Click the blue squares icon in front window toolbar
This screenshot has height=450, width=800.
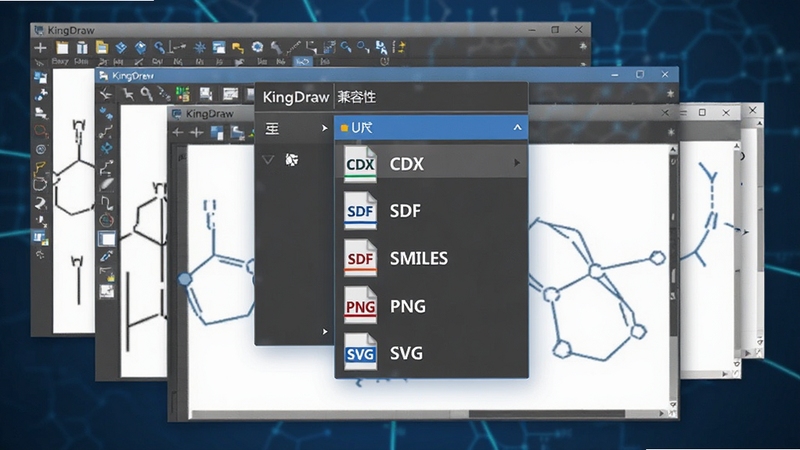coord(217,133)
